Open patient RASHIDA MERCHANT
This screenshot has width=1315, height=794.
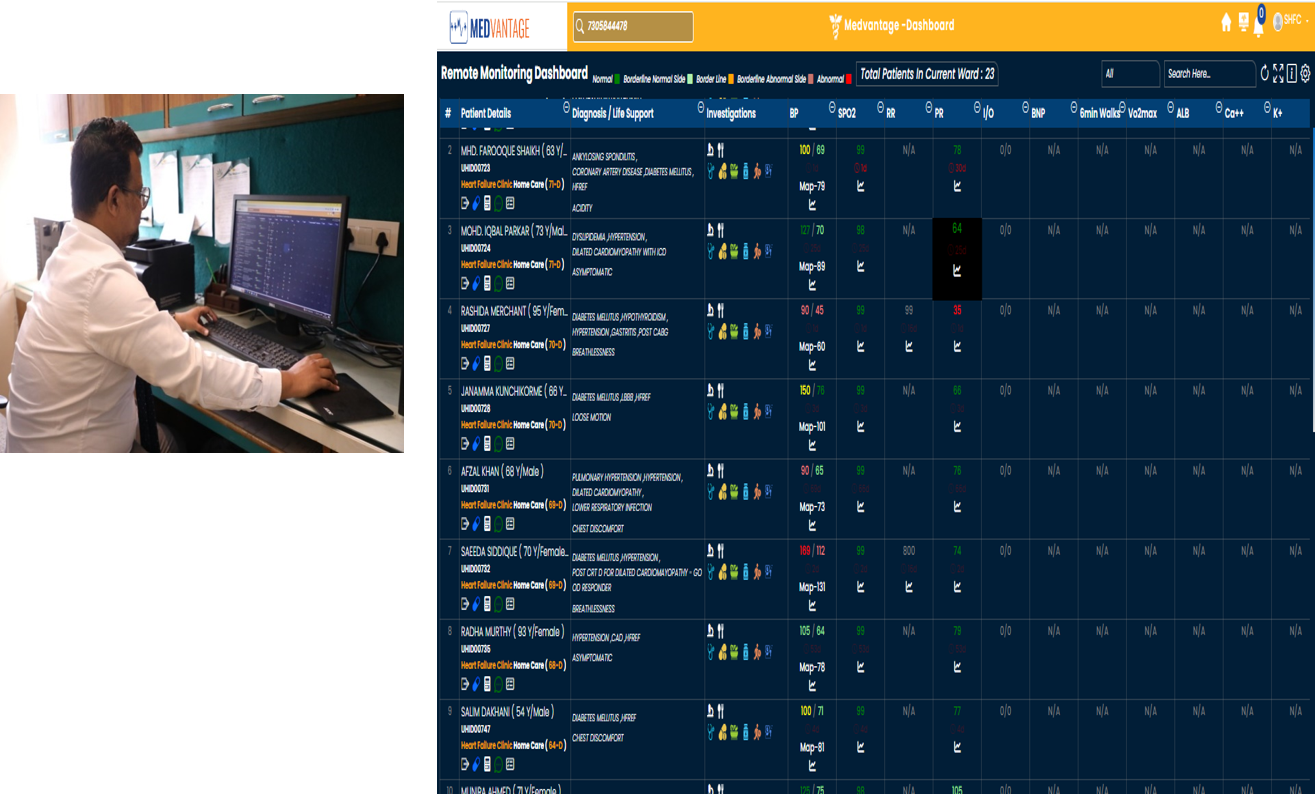click(513, 311)
